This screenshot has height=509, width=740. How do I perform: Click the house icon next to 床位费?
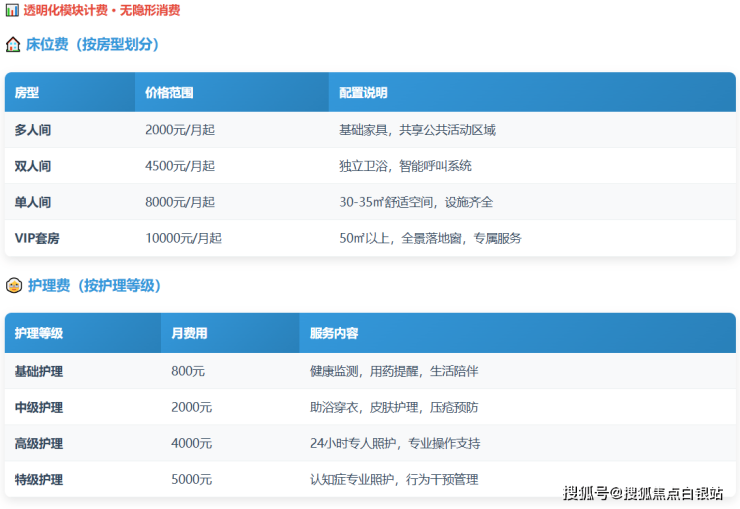(x=13, y=45)
